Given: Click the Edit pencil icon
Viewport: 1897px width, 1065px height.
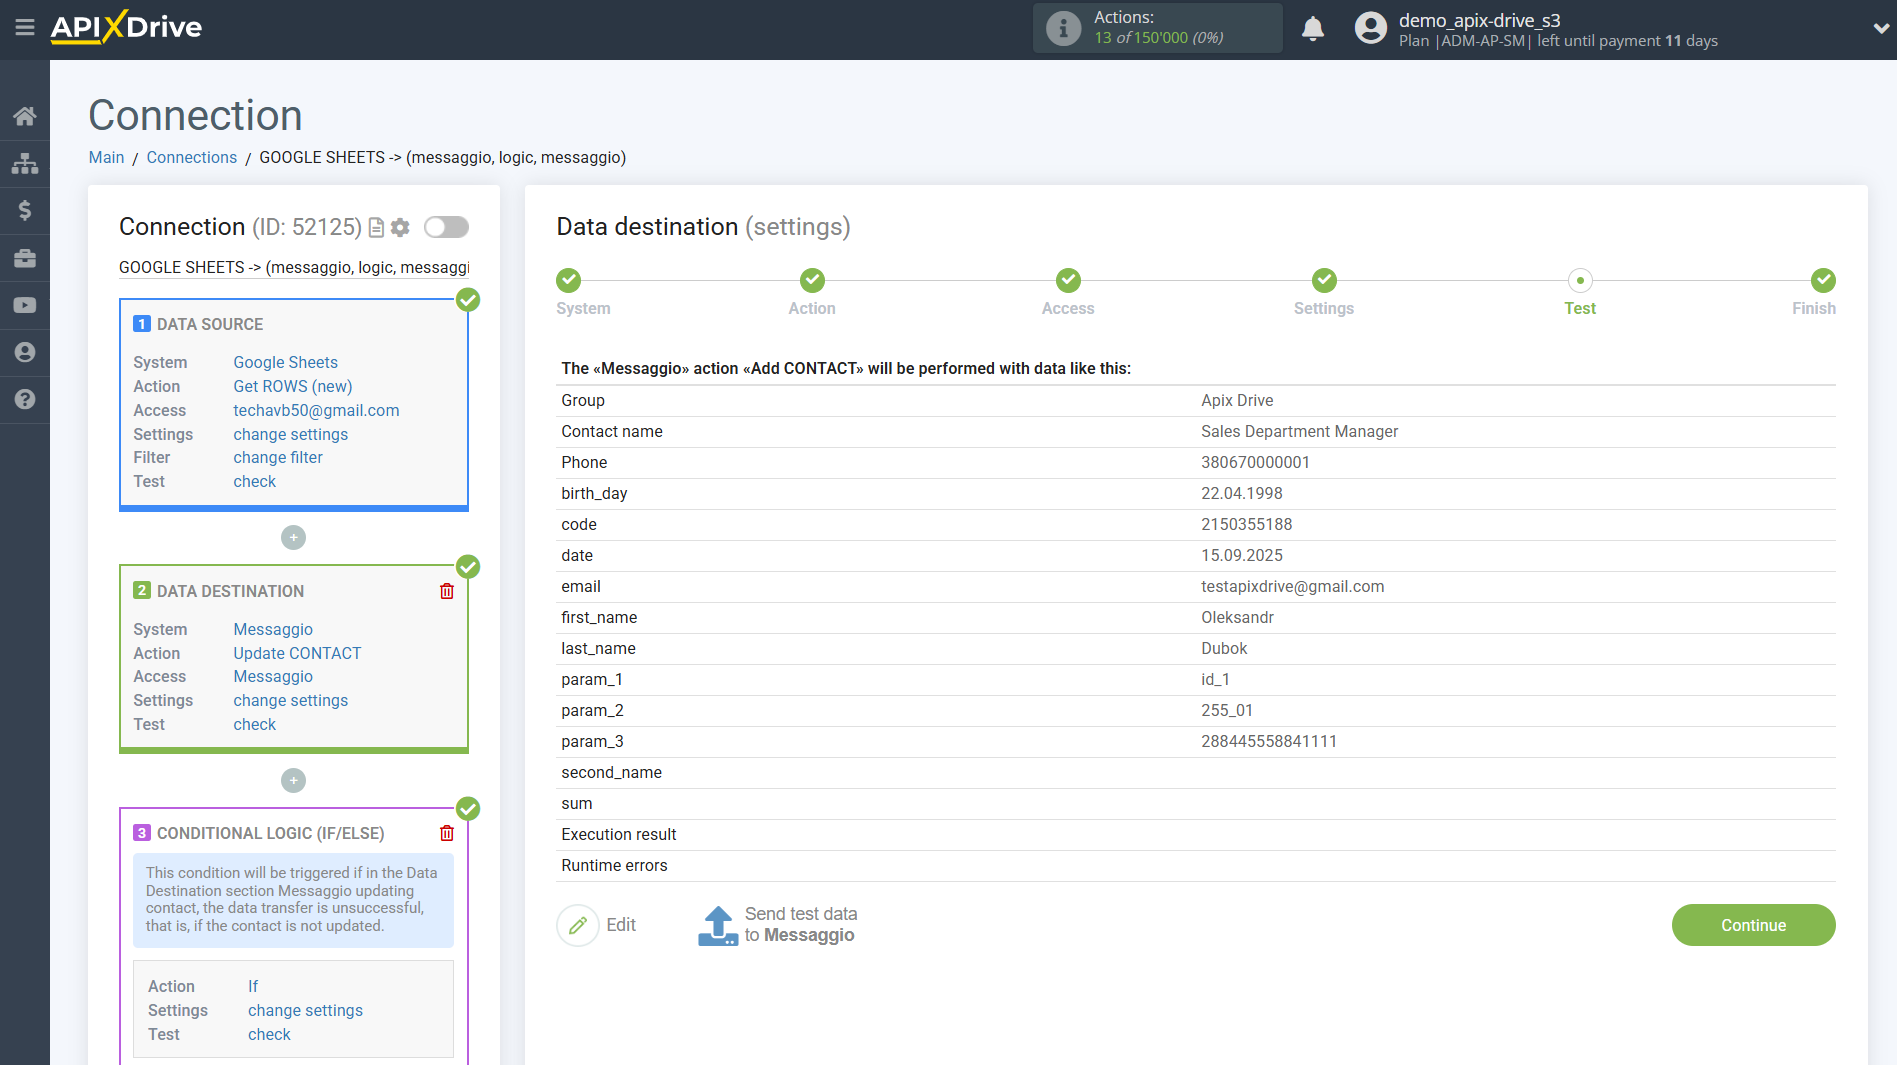Looking at the screenshot, I should (577, 925).
